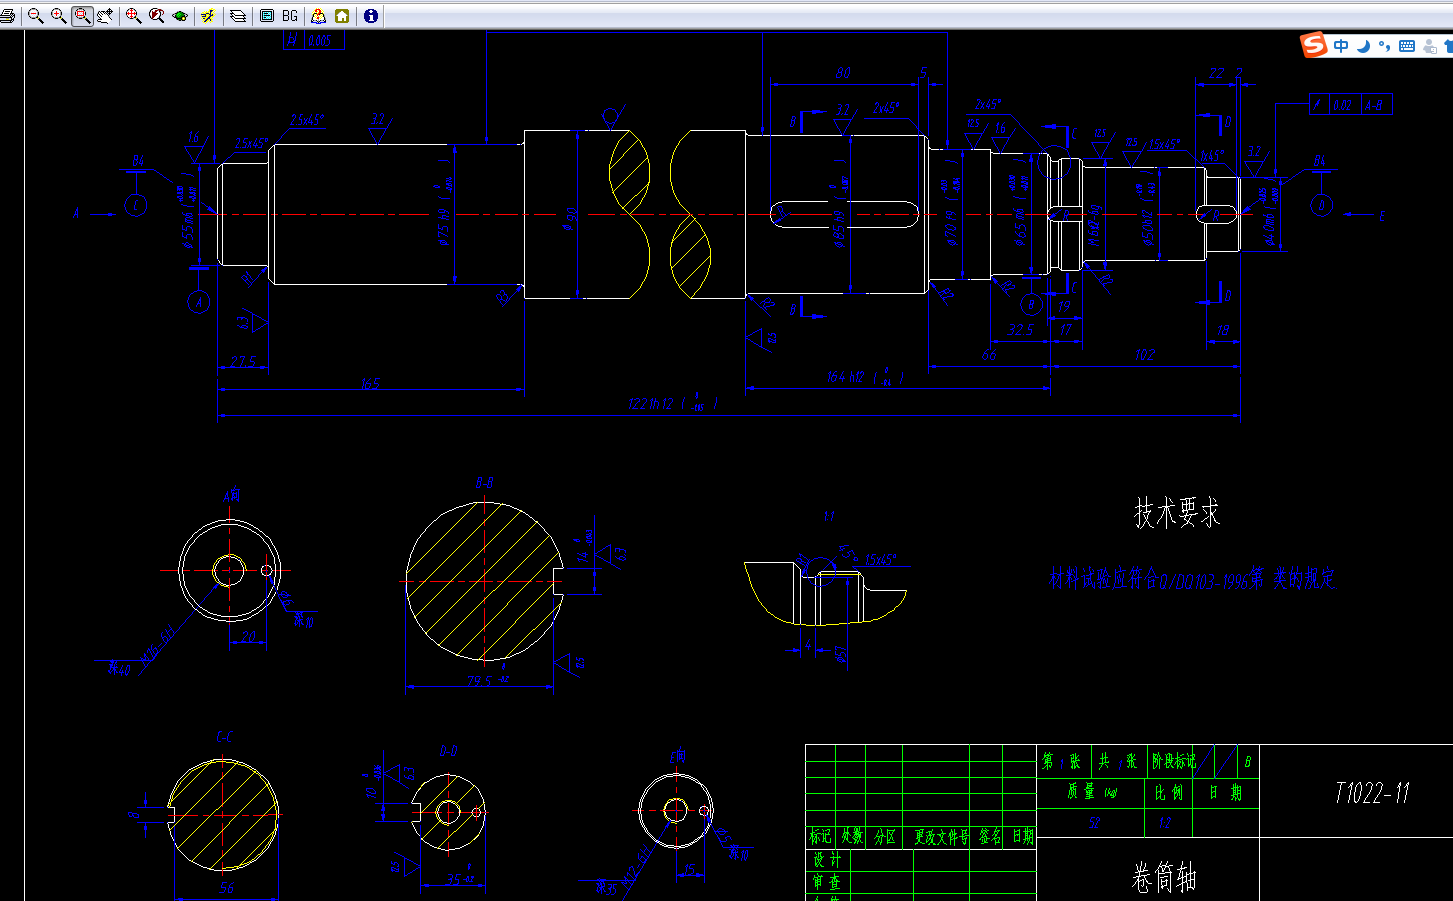Click the blue window display icon
The width and height of the screenshot is (1453, 901).
(267, 16)
